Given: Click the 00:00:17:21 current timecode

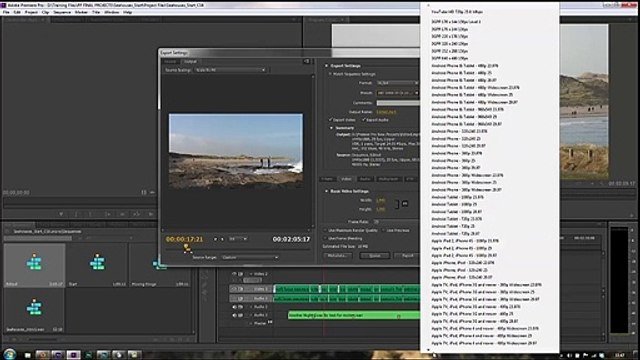Looking at the screenshot, I should click(x=184, y=239).
